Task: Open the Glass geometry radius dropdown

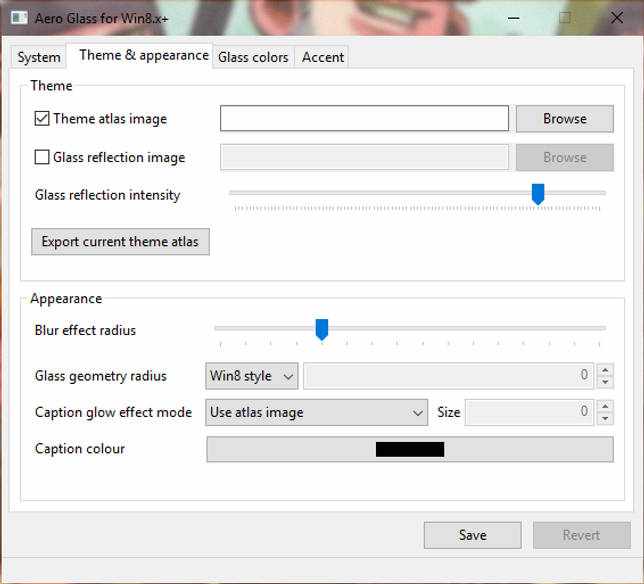Action: 252,375
